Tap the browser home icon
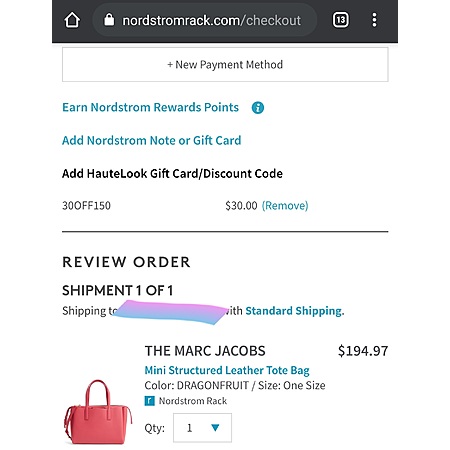This screenshot has height=450, width=450. pyautogui.click(x=72, y=20)
